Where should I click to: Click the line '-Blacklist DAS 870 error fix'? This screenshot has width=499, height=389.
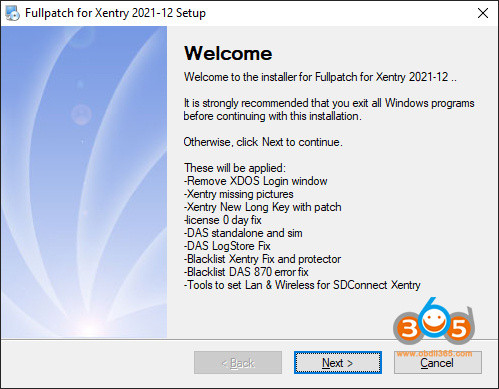(246, 272)
